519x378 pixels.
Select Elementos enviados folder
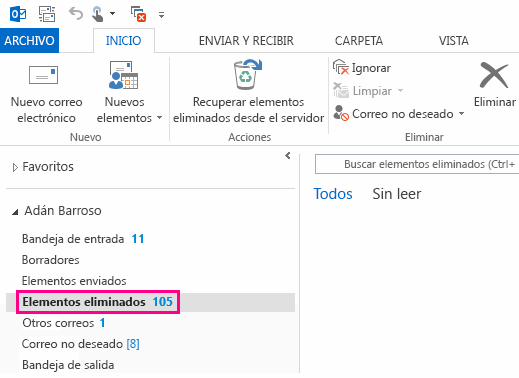[x=74, y=281]
